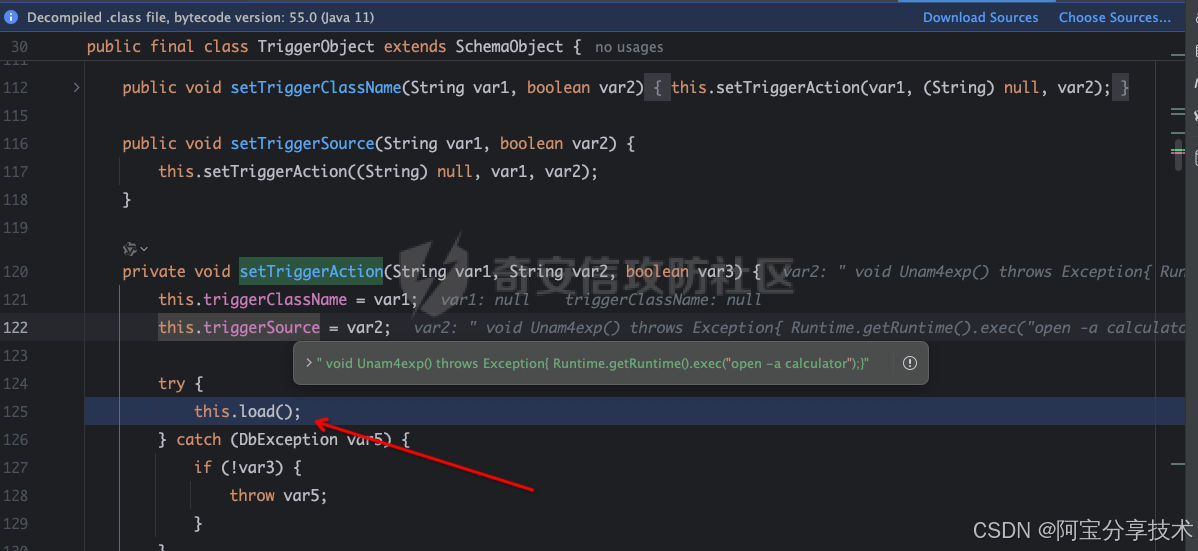The height and width of the screenshot is (551, 1198).
Task: Click the 'no usages' hint after TriggerObject
Action: (629, 47)
